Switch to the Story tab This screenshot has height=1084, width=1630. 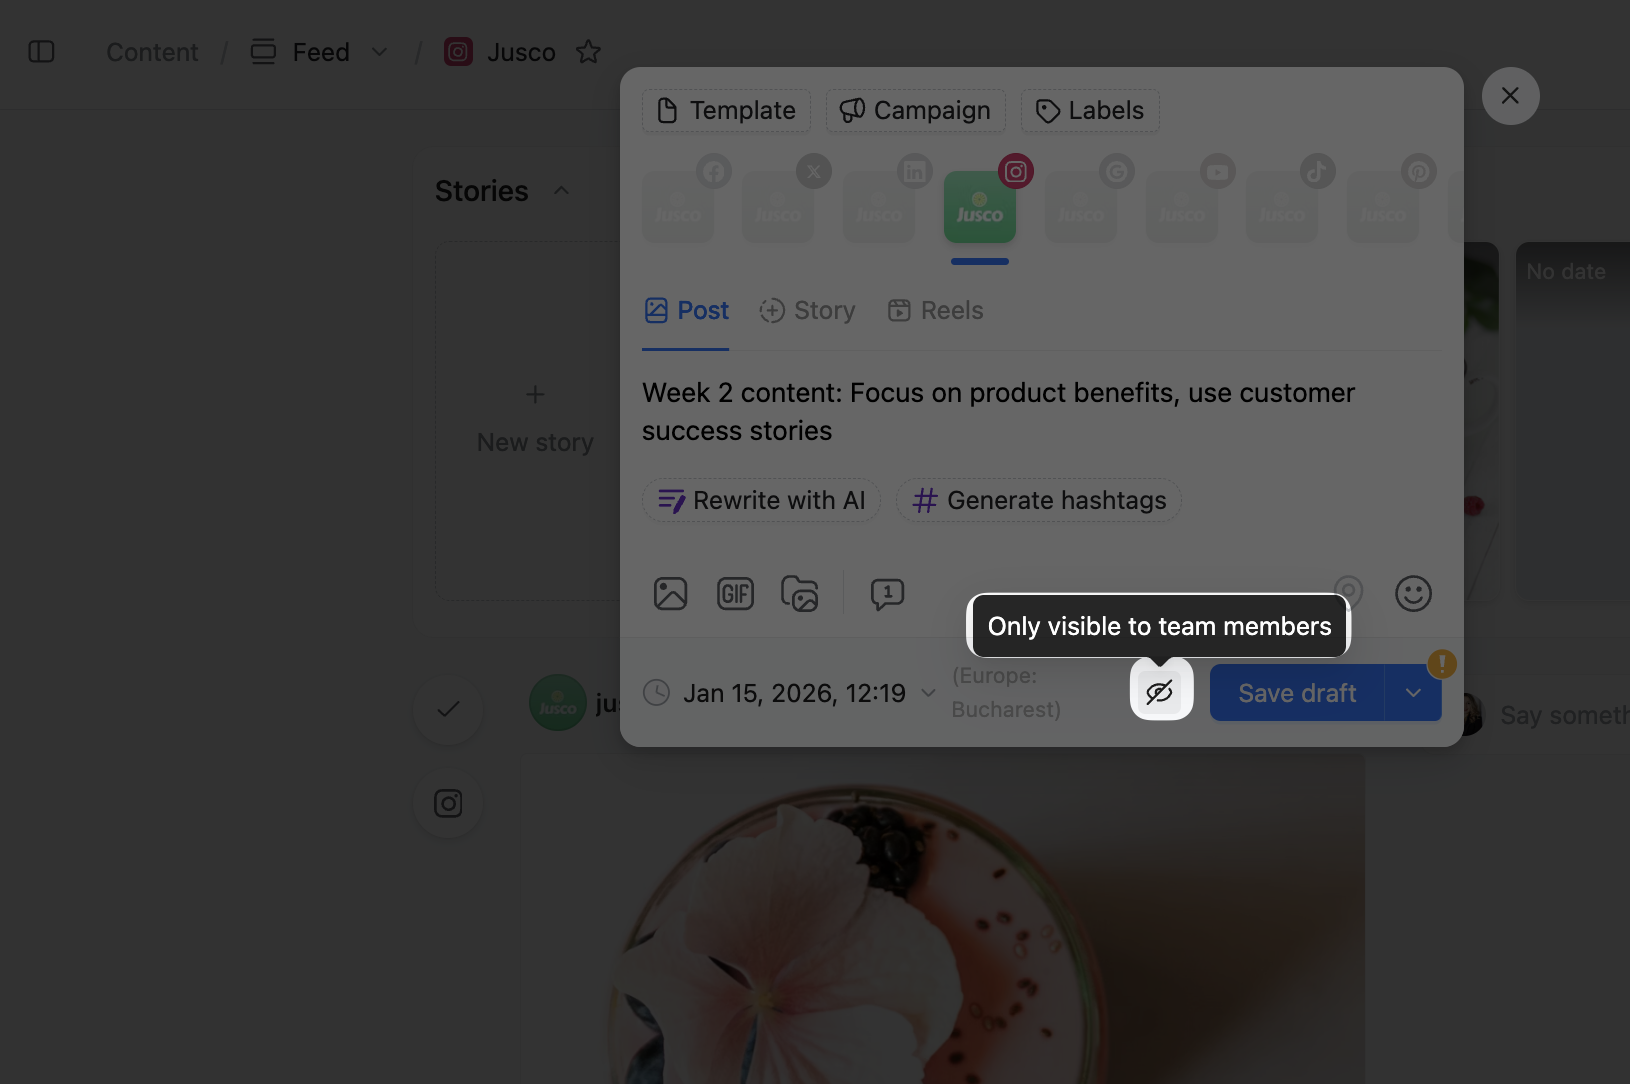pyautogui.click(x=808, y=311)
